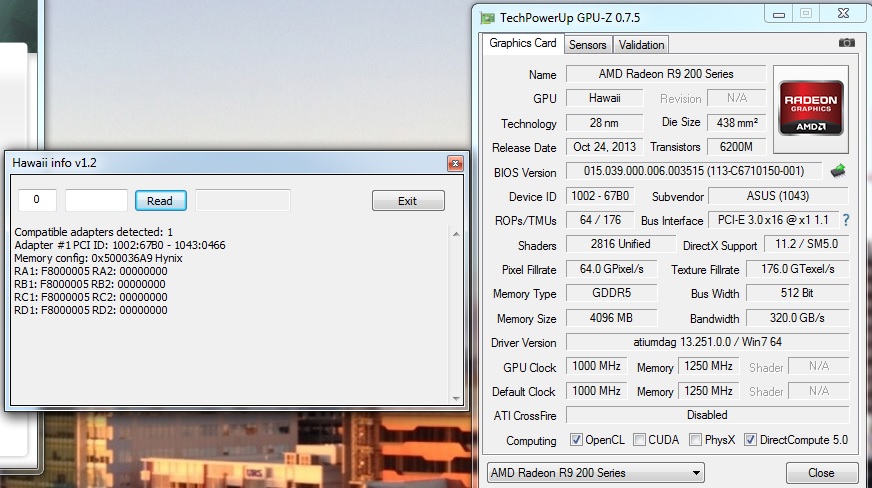Toggle the CUDA checkbox
The height and width of the screenshot is (488, 872).
click(640, 440)
